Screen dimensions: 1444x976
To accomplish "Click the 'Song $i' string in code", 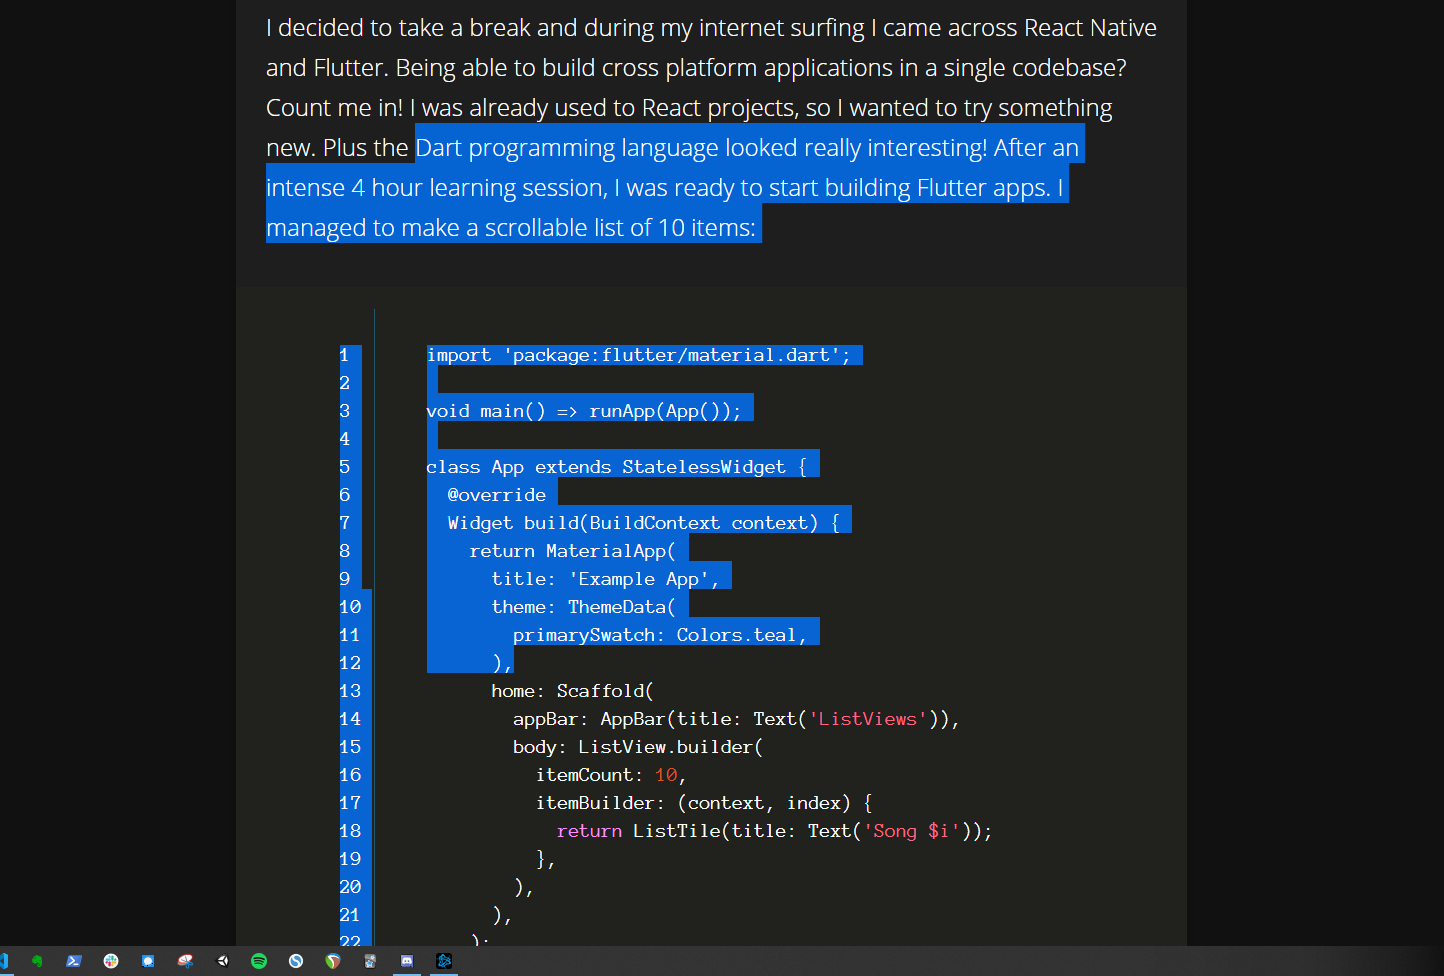I will (911, 831).
